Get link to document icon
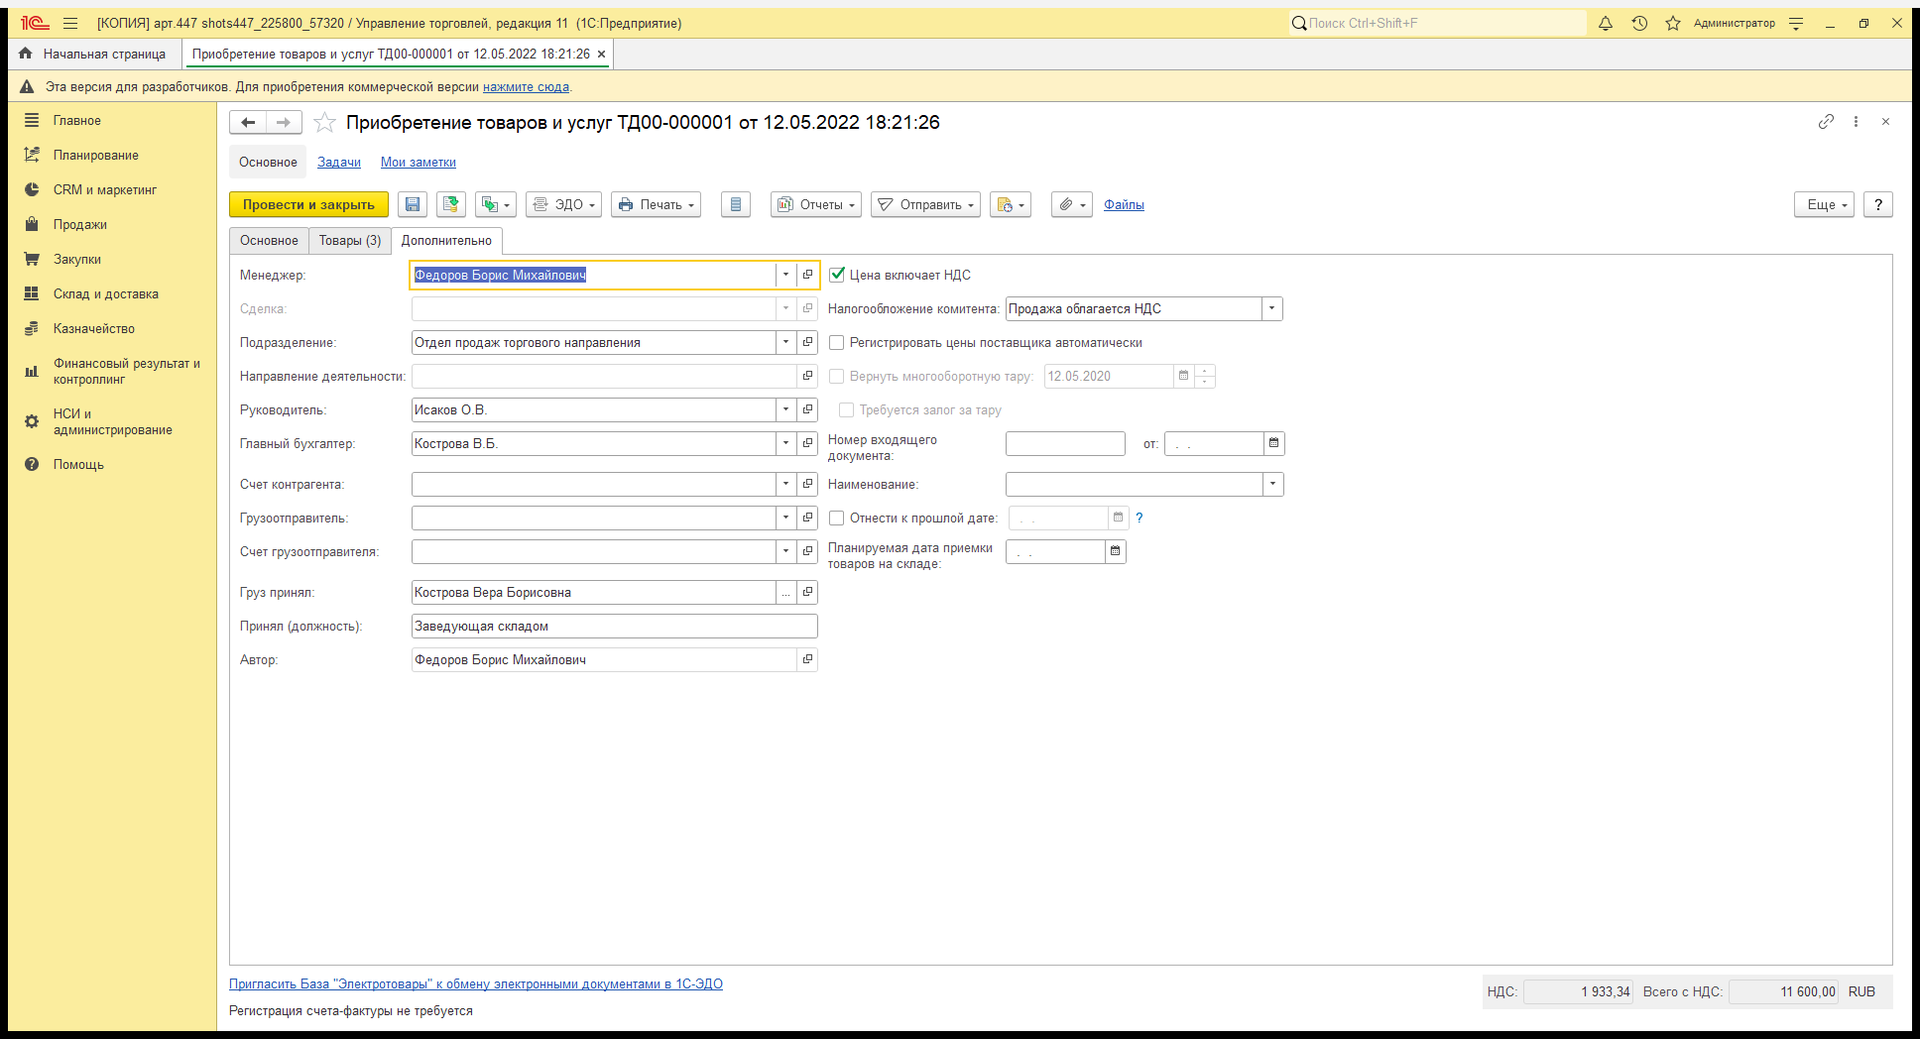Screen dimensions: 1920x1039 (x=1826, y=122)
